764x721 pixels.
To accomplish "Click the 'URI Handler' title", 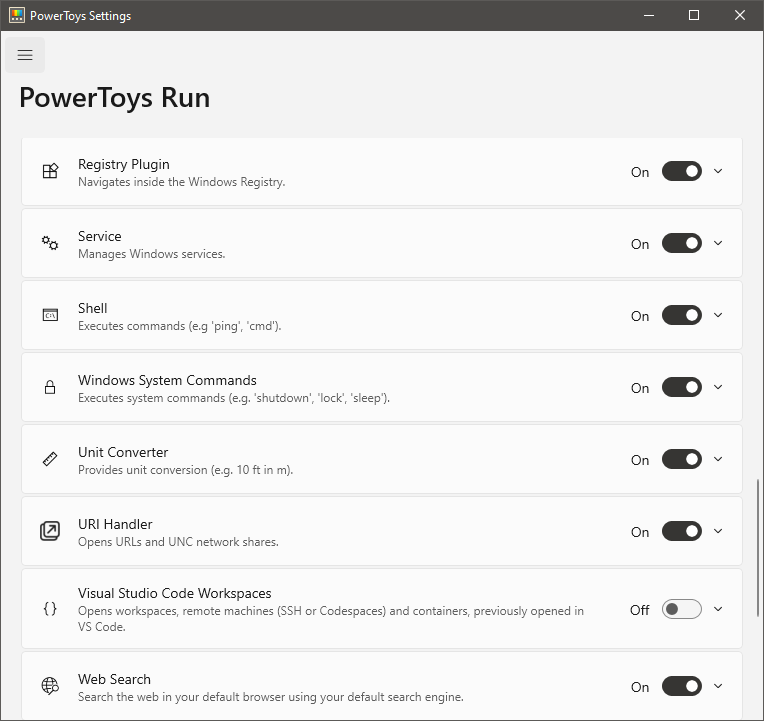I will (115, 524).
